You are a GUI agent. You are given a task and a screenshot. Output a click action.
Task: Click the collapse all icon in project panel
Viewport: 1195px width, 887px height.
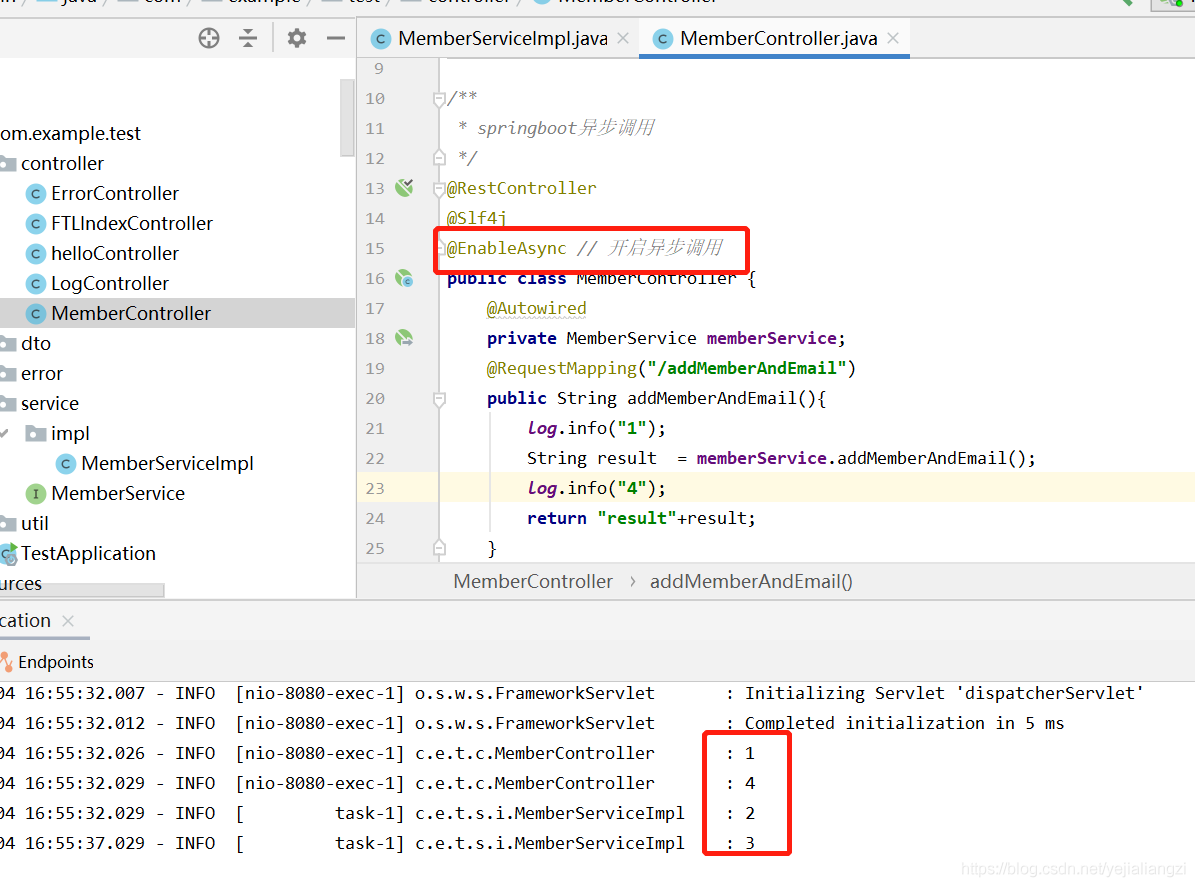click(248, 38)
